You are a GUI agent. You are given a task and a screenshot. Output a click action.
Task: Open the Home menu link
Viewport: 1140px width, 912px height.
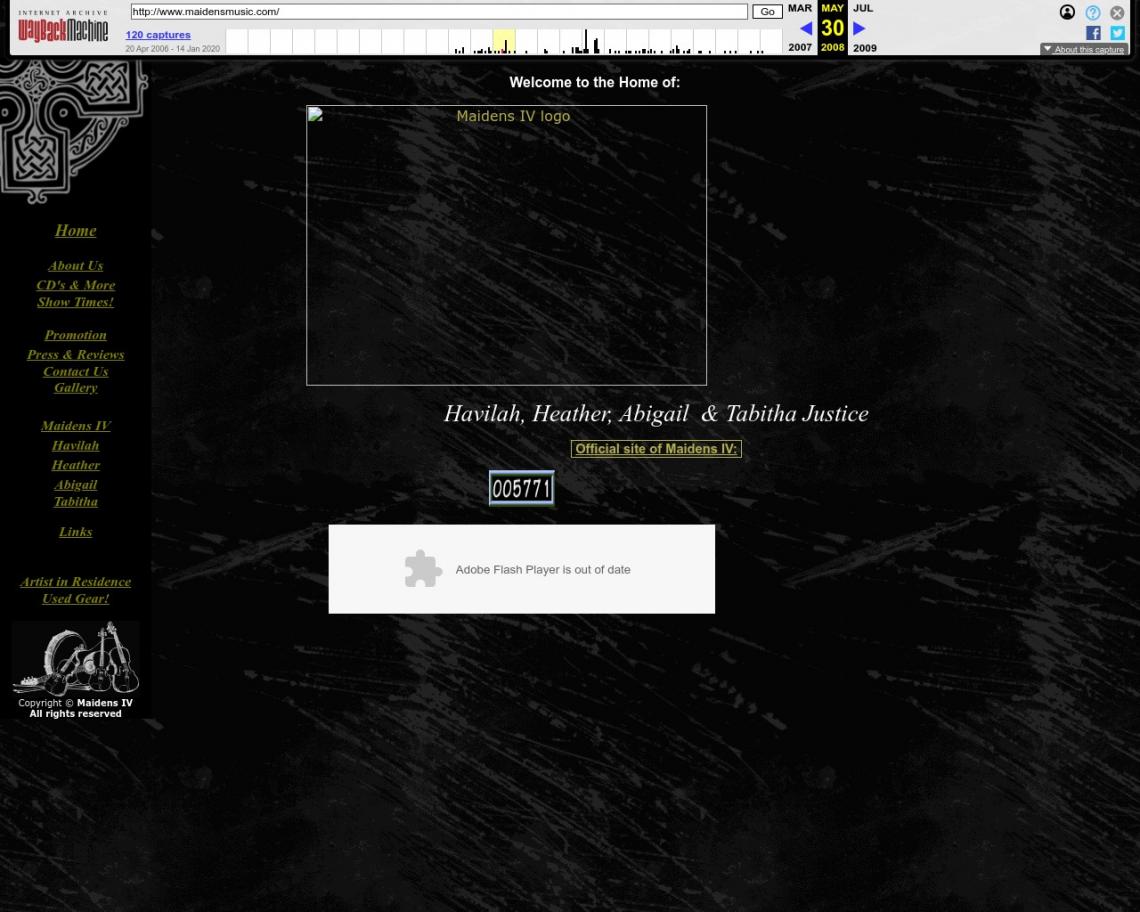tap(76, 231)
